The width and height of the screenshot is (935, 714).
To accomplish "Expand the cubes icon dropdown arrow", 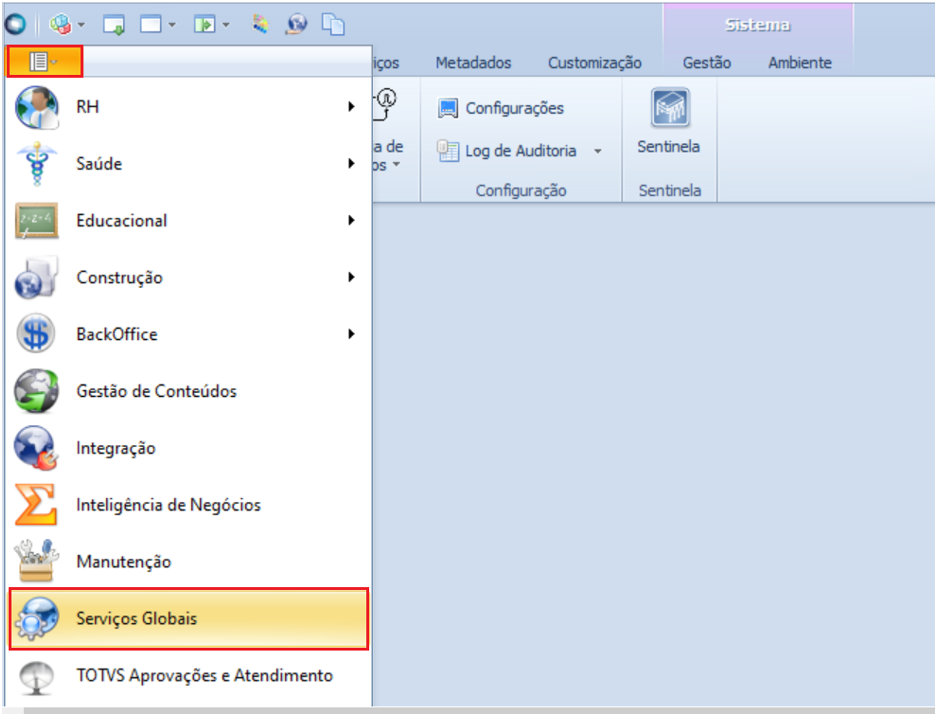I will [x=81, y=25].
